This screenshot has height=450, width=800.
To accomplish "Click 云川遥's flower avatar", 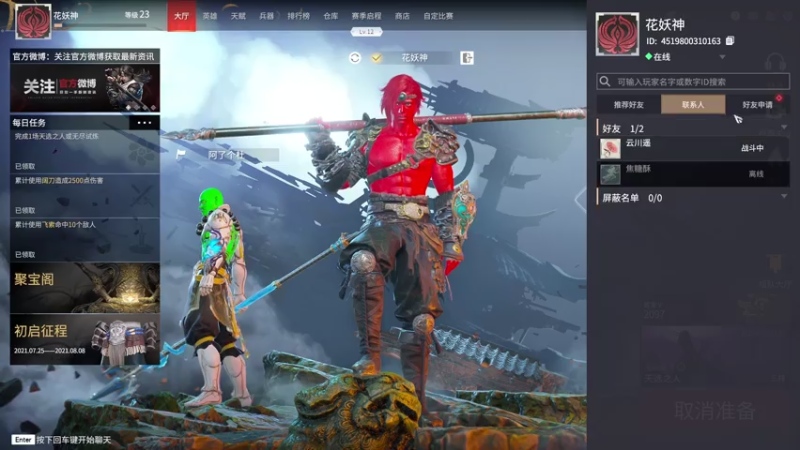I will point(610,148).
